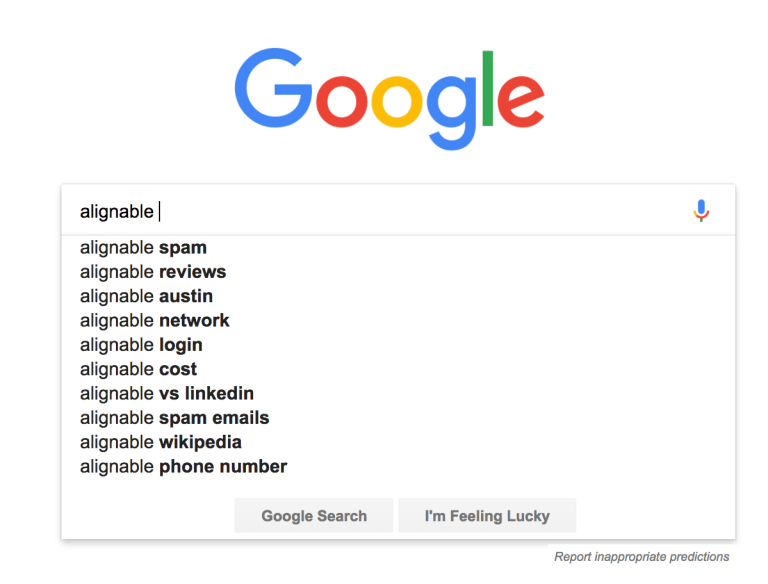This screenshot has width=768, height=584.
Task: Pick the 'alignable austin' suggestion
Action: point(146,296)
